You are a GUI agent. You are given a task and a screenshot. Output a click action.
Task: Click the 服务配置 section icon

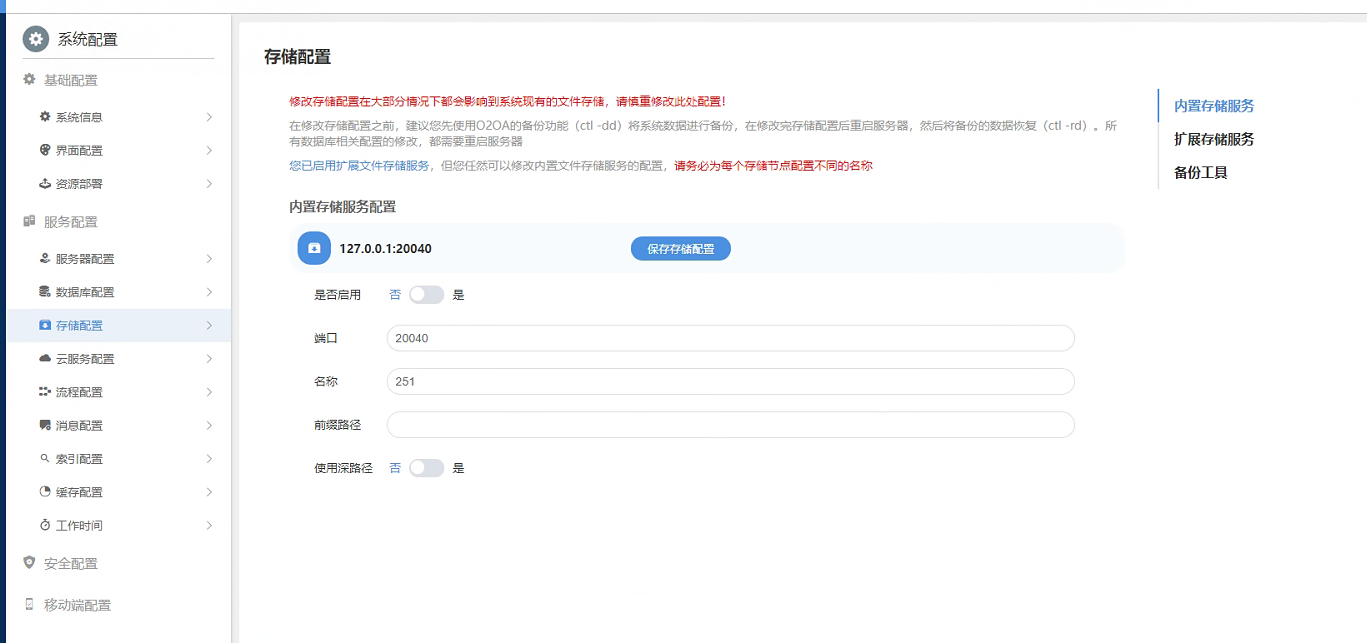29,221
